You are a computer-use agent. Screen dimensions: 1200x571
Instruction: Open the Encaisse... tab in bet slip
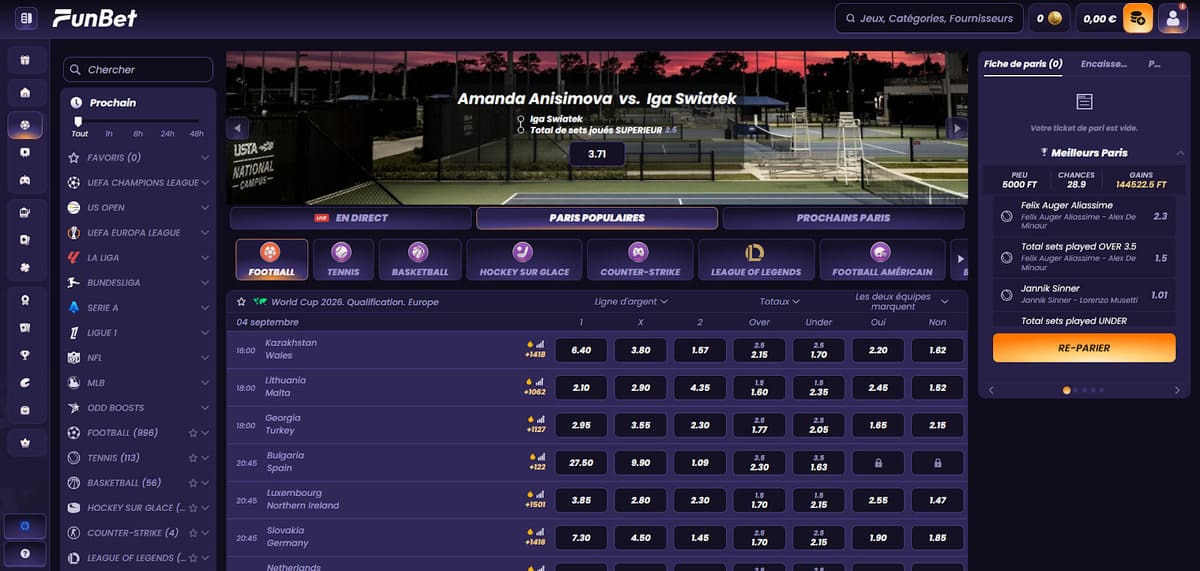tap(1104, 64)
